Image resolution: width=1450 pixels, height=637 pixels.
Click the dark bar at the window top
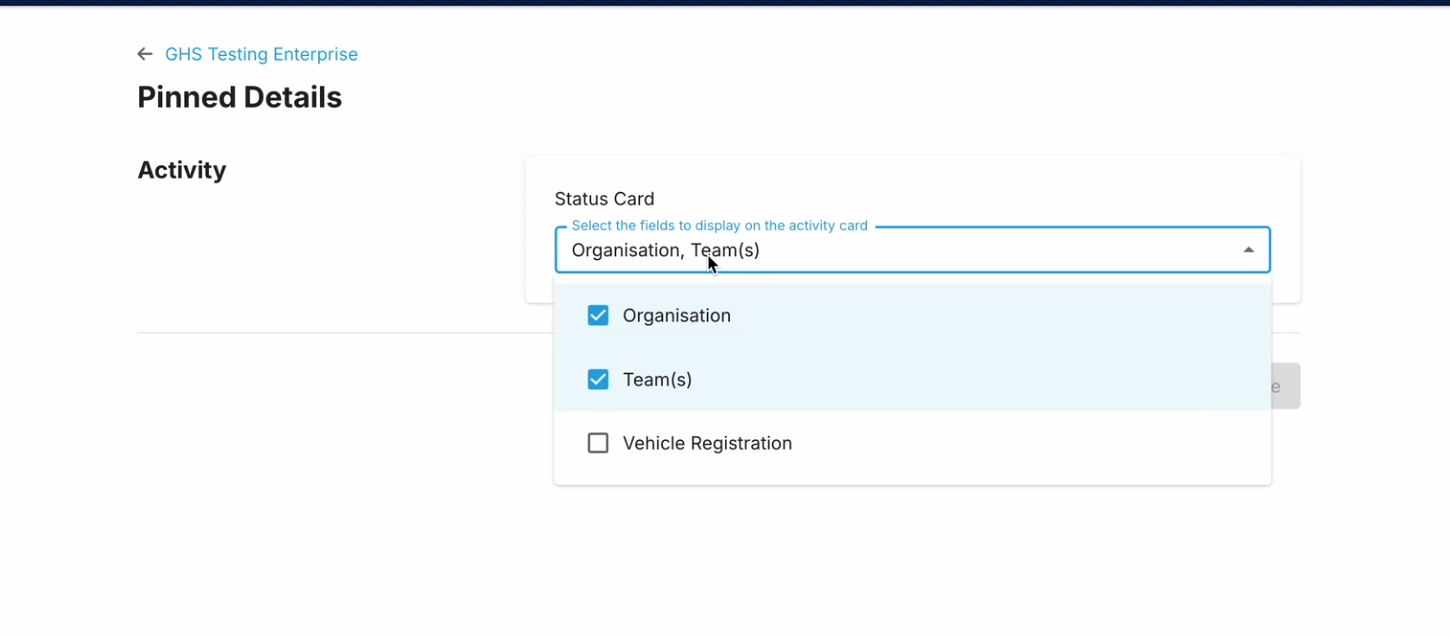pos(725,3)
